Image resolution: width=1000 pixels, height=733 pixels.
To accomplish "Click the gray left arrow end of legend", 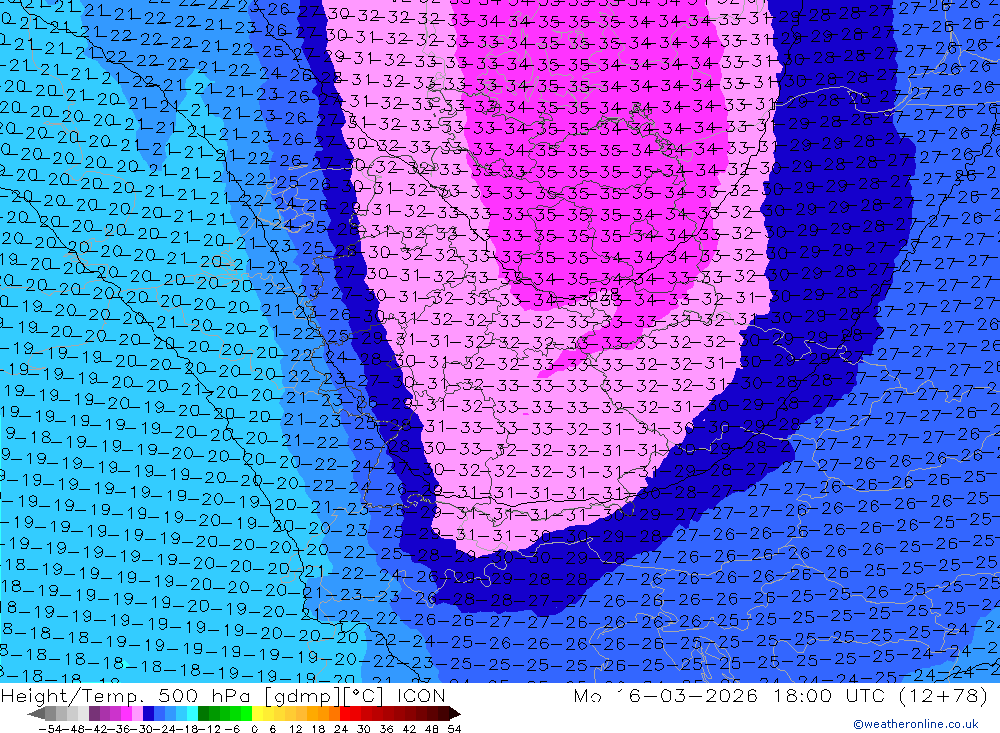I will (x=36, y=714).
